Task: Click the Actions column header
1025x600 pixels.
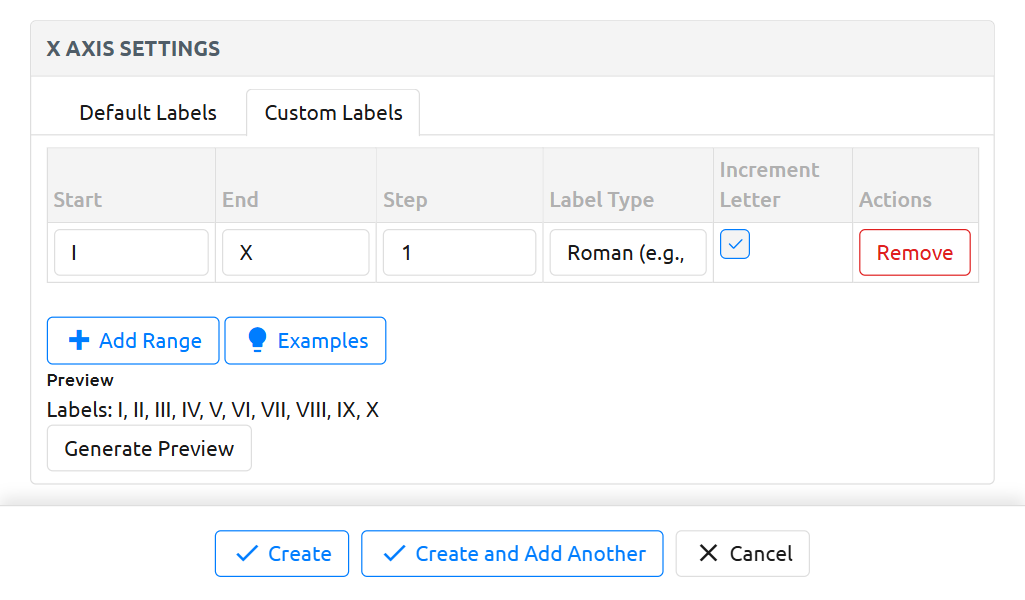Action: 895,200
